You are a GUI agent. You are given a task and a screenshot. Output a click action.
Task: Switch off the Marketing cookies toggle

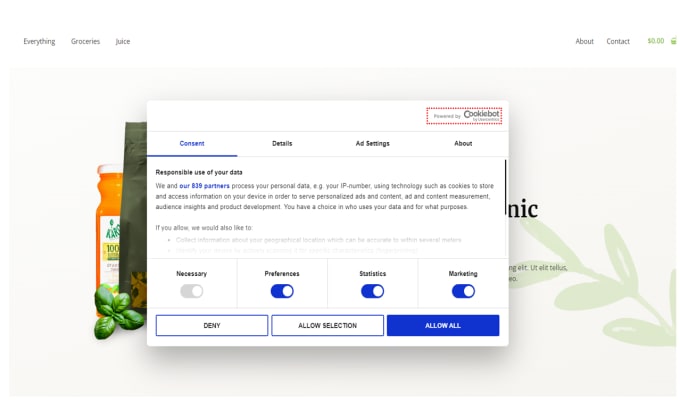(463, 291)
